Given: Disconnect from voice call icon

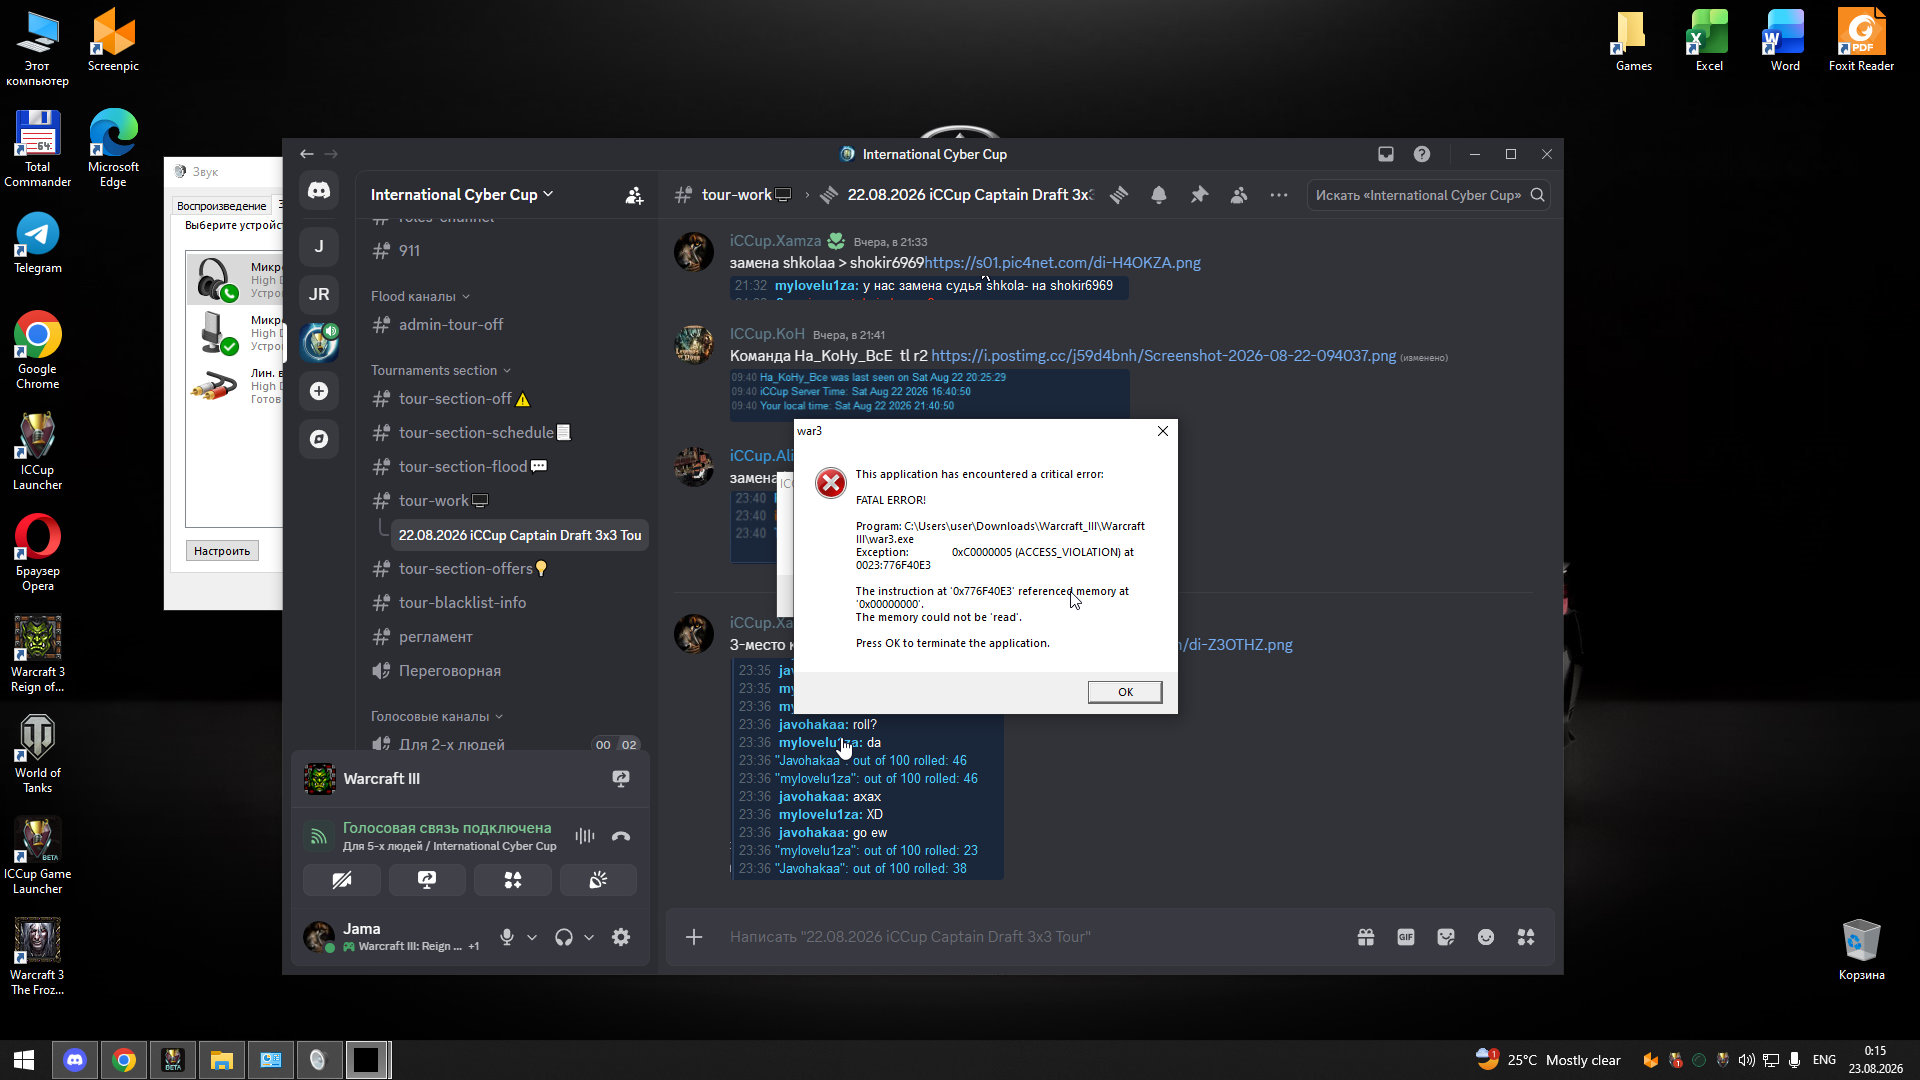Looking at the screenshot, I should pos(621,836).
